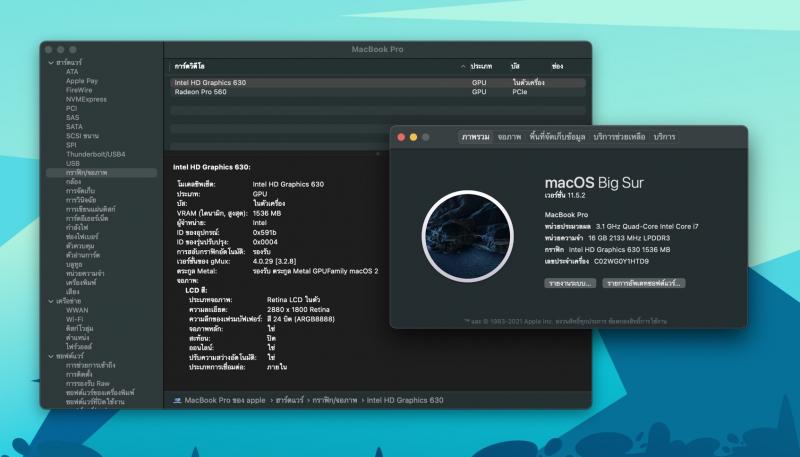Select SPI in the sidebar
This screenshot has width=800, height=457.
[71, 145]
